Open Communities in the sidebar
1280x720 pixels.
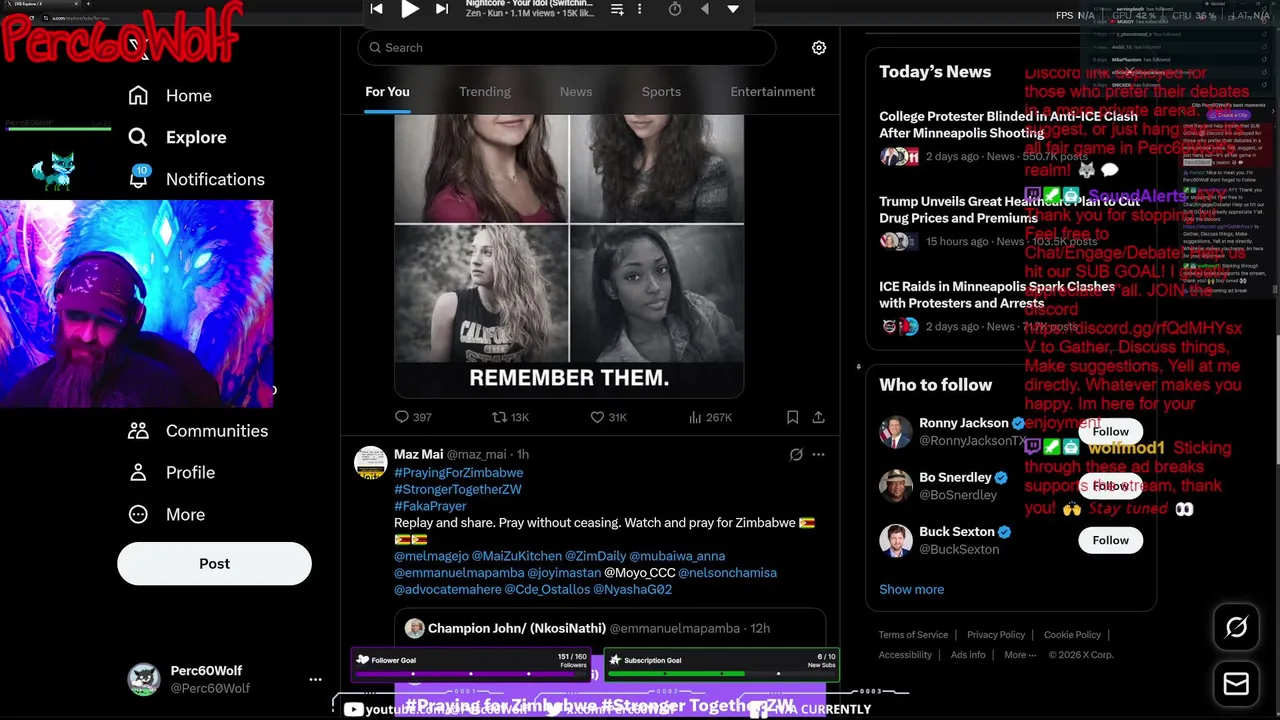[198, 431]
